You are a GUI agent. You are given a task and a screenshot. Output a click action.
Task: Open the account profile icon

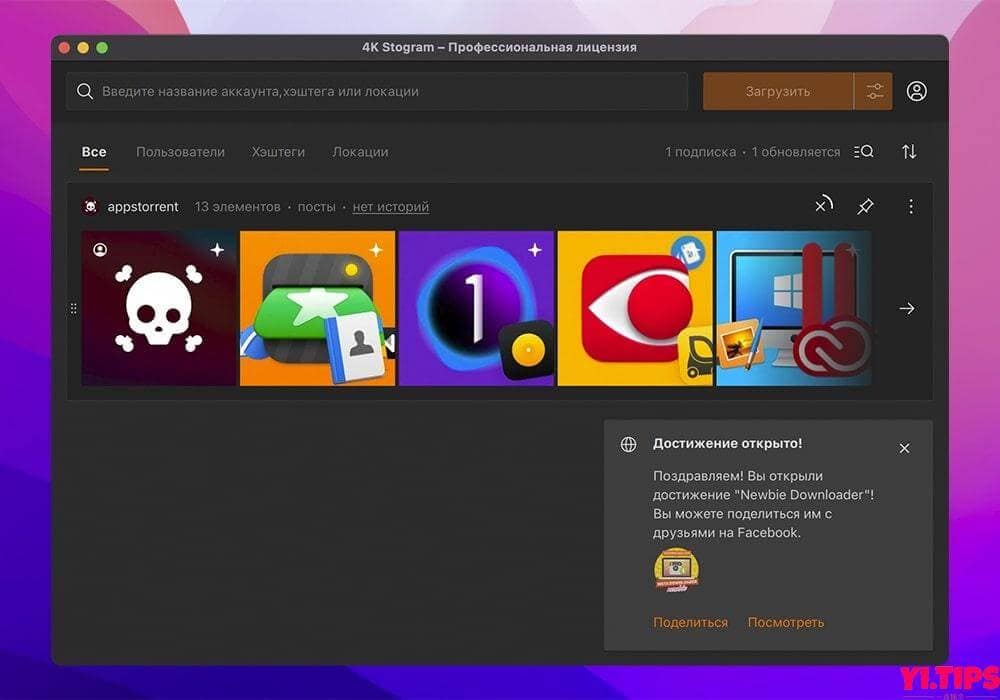tap(917, 90)
